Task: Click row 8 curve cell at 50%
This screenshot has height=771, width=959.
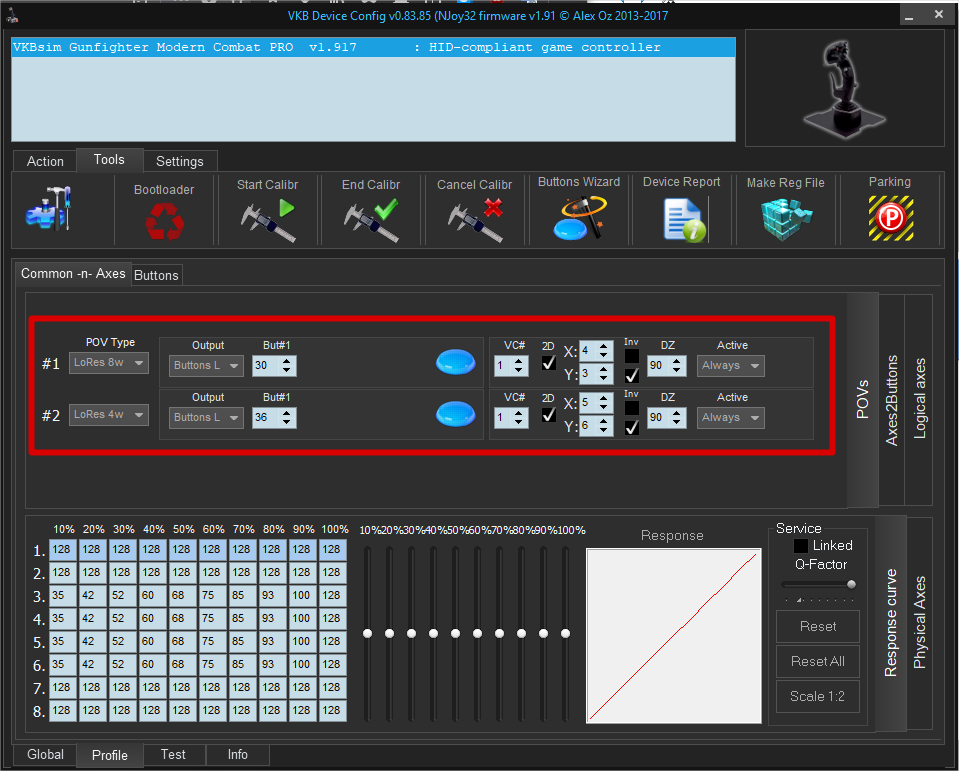Action: point(182,710)
